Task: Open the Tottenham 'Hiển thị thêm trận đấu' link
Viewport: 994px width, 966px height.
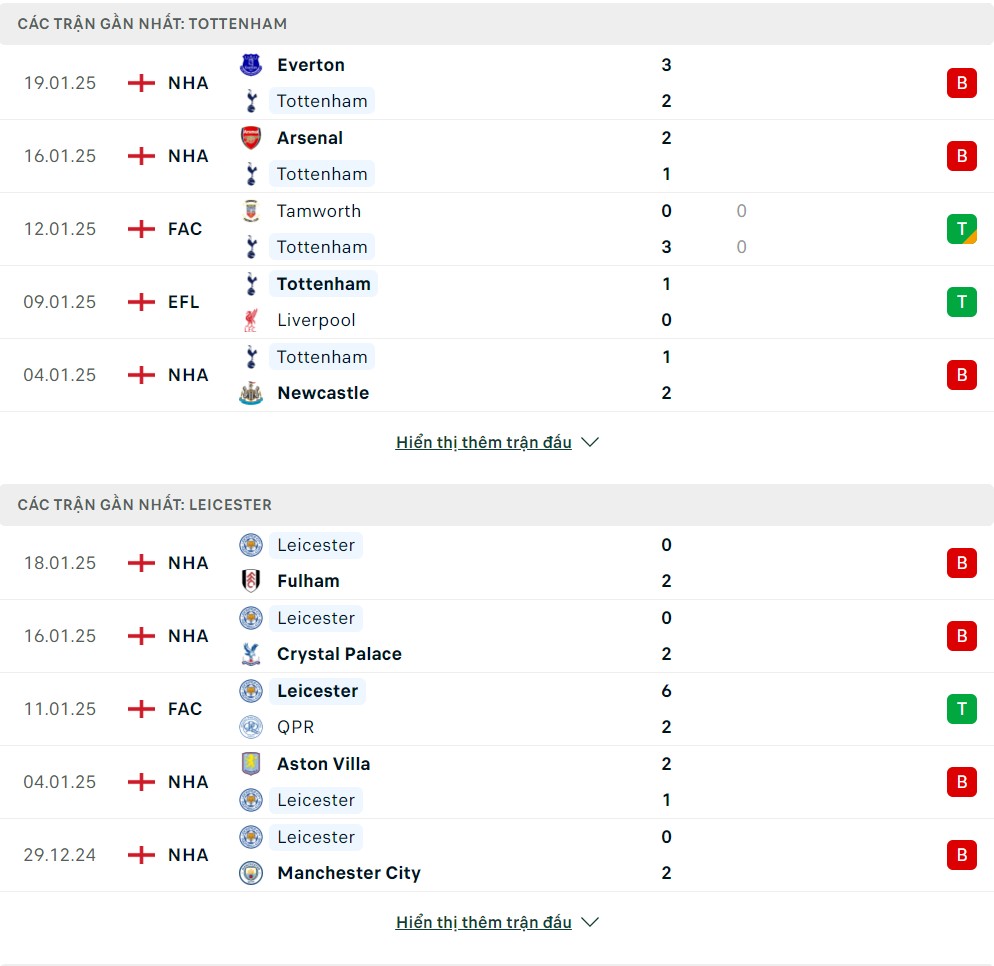Action: [x=484, y=442]
